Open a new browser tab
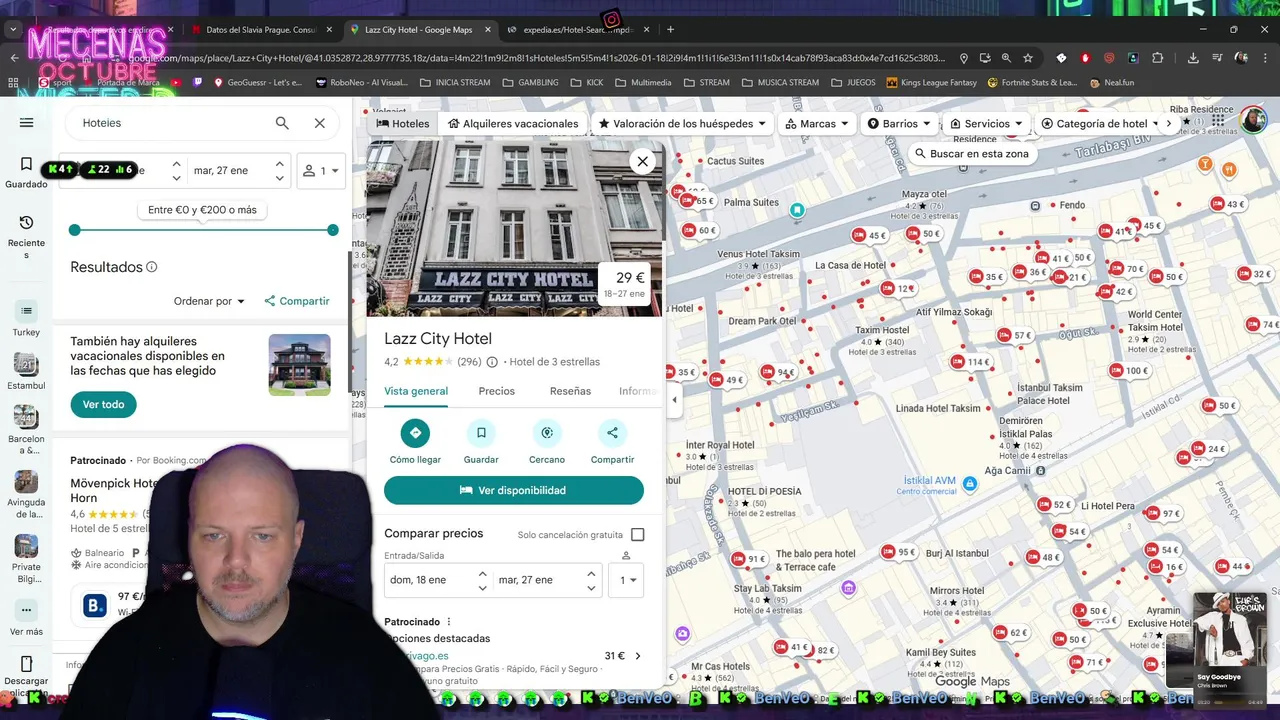 tap(670, 29)
